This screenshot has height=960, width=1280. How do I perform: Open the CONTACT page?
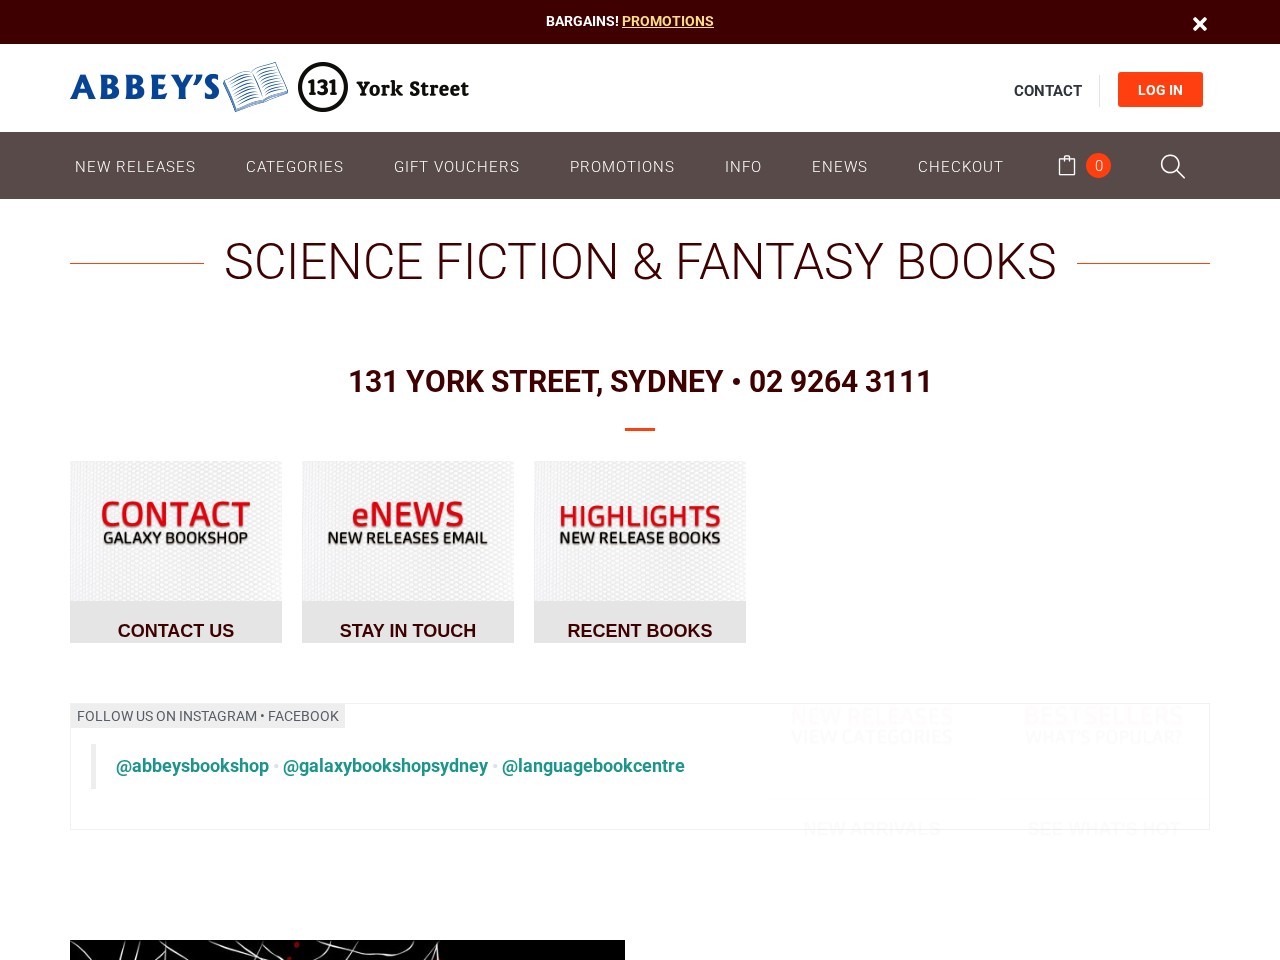pyautogui.click(x=1047, y=90)
